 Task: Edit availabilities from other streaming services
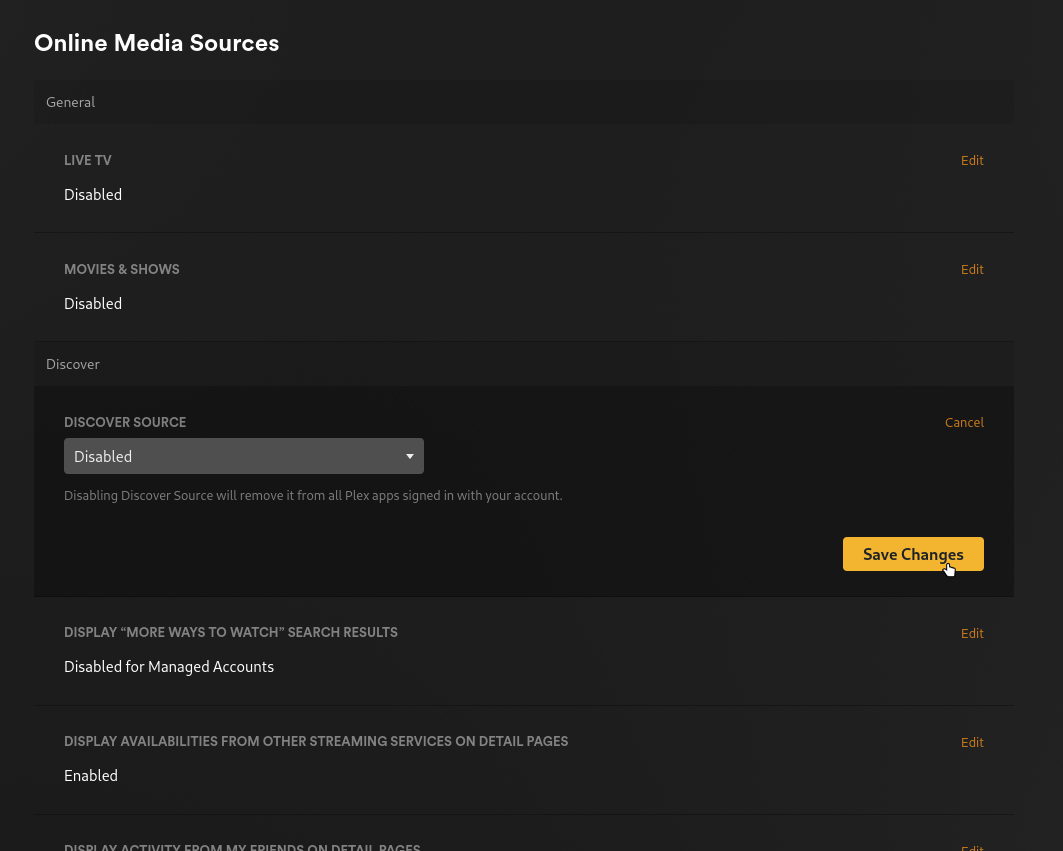pyautogui.click(x=971, y=742)
